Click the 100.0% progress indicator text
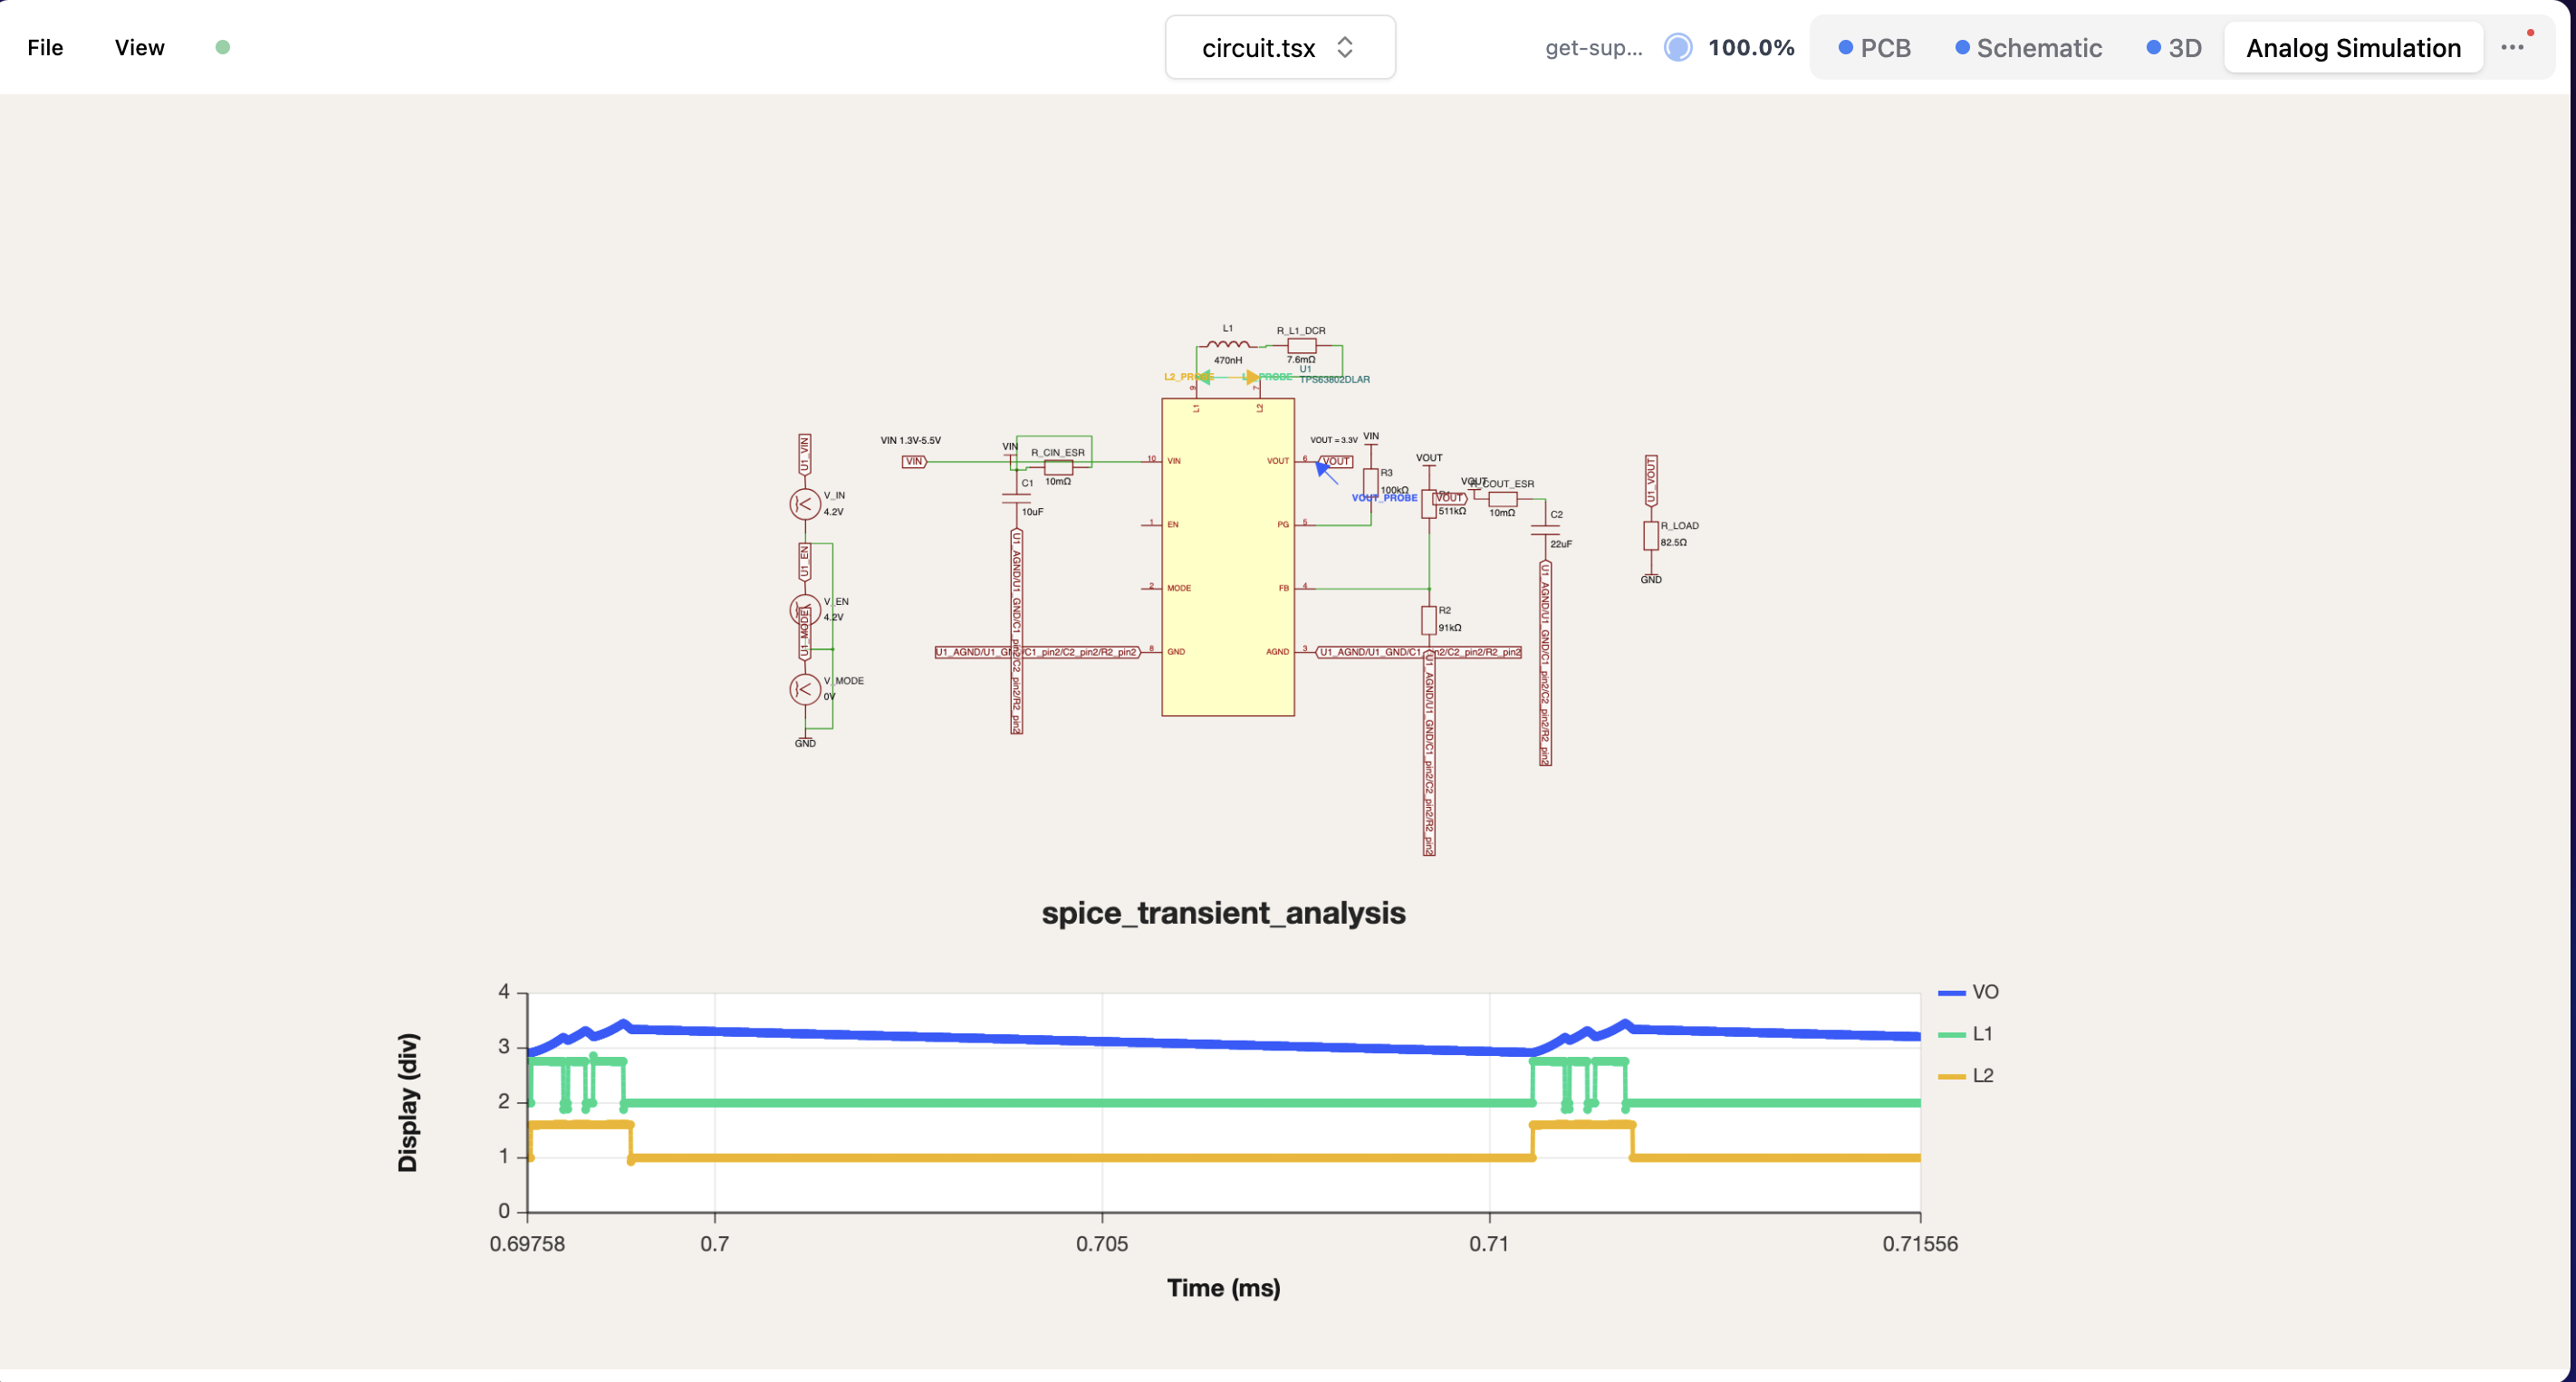Screen dimensions: 2576x1382 point(1751,47)
